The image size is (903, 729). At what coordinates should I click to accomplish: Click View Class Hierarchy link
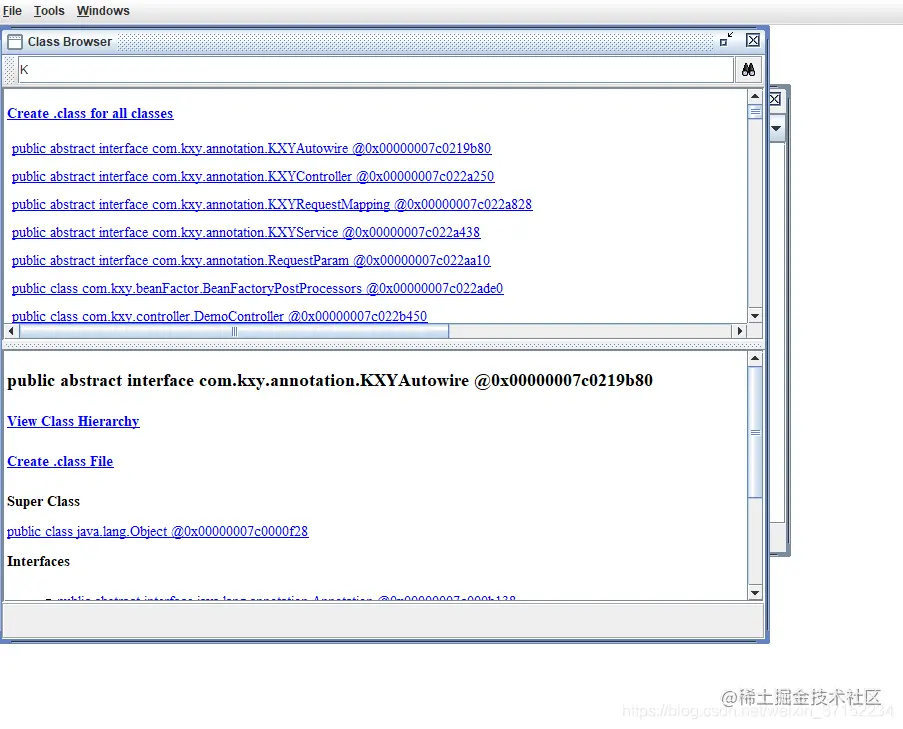(x=73, y=422)
